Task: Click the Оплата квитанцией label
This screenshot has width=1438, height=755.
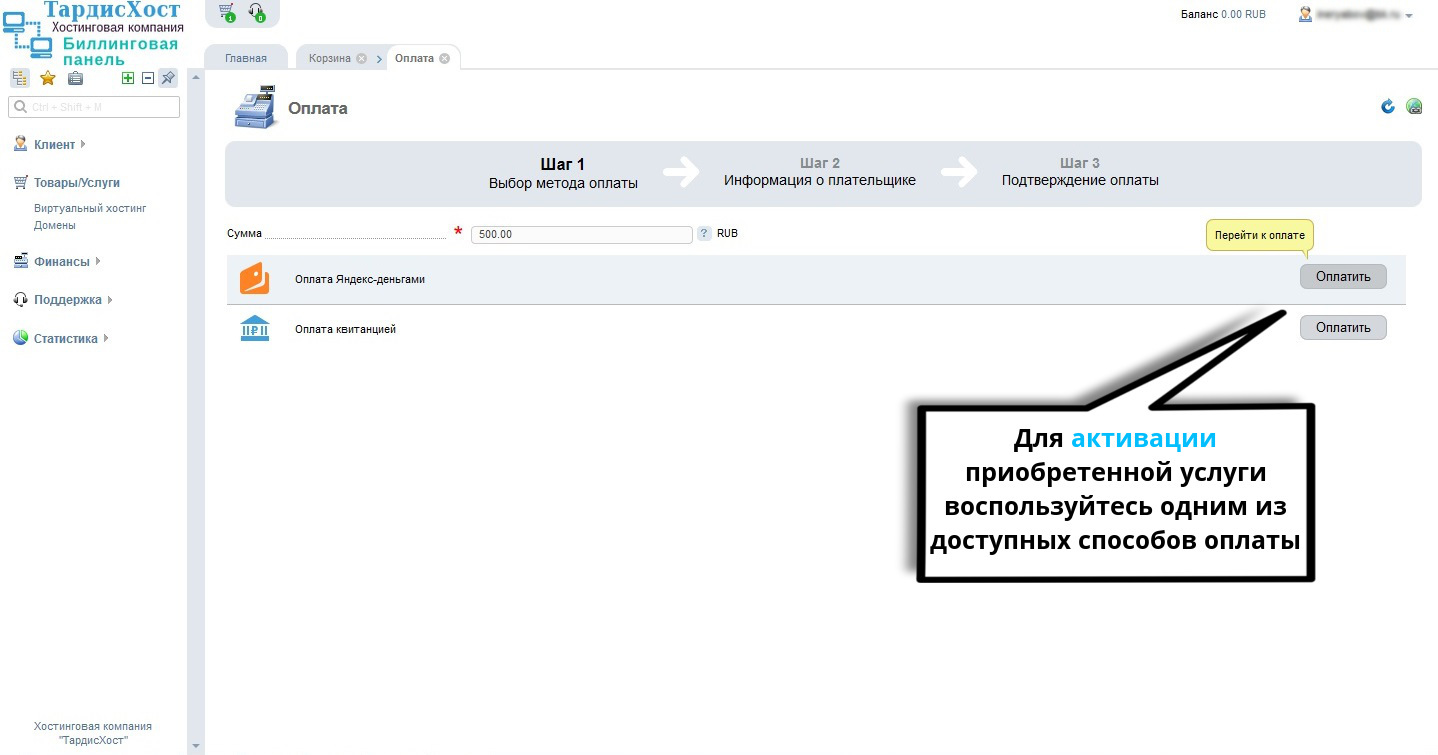Action: [345, 329]
